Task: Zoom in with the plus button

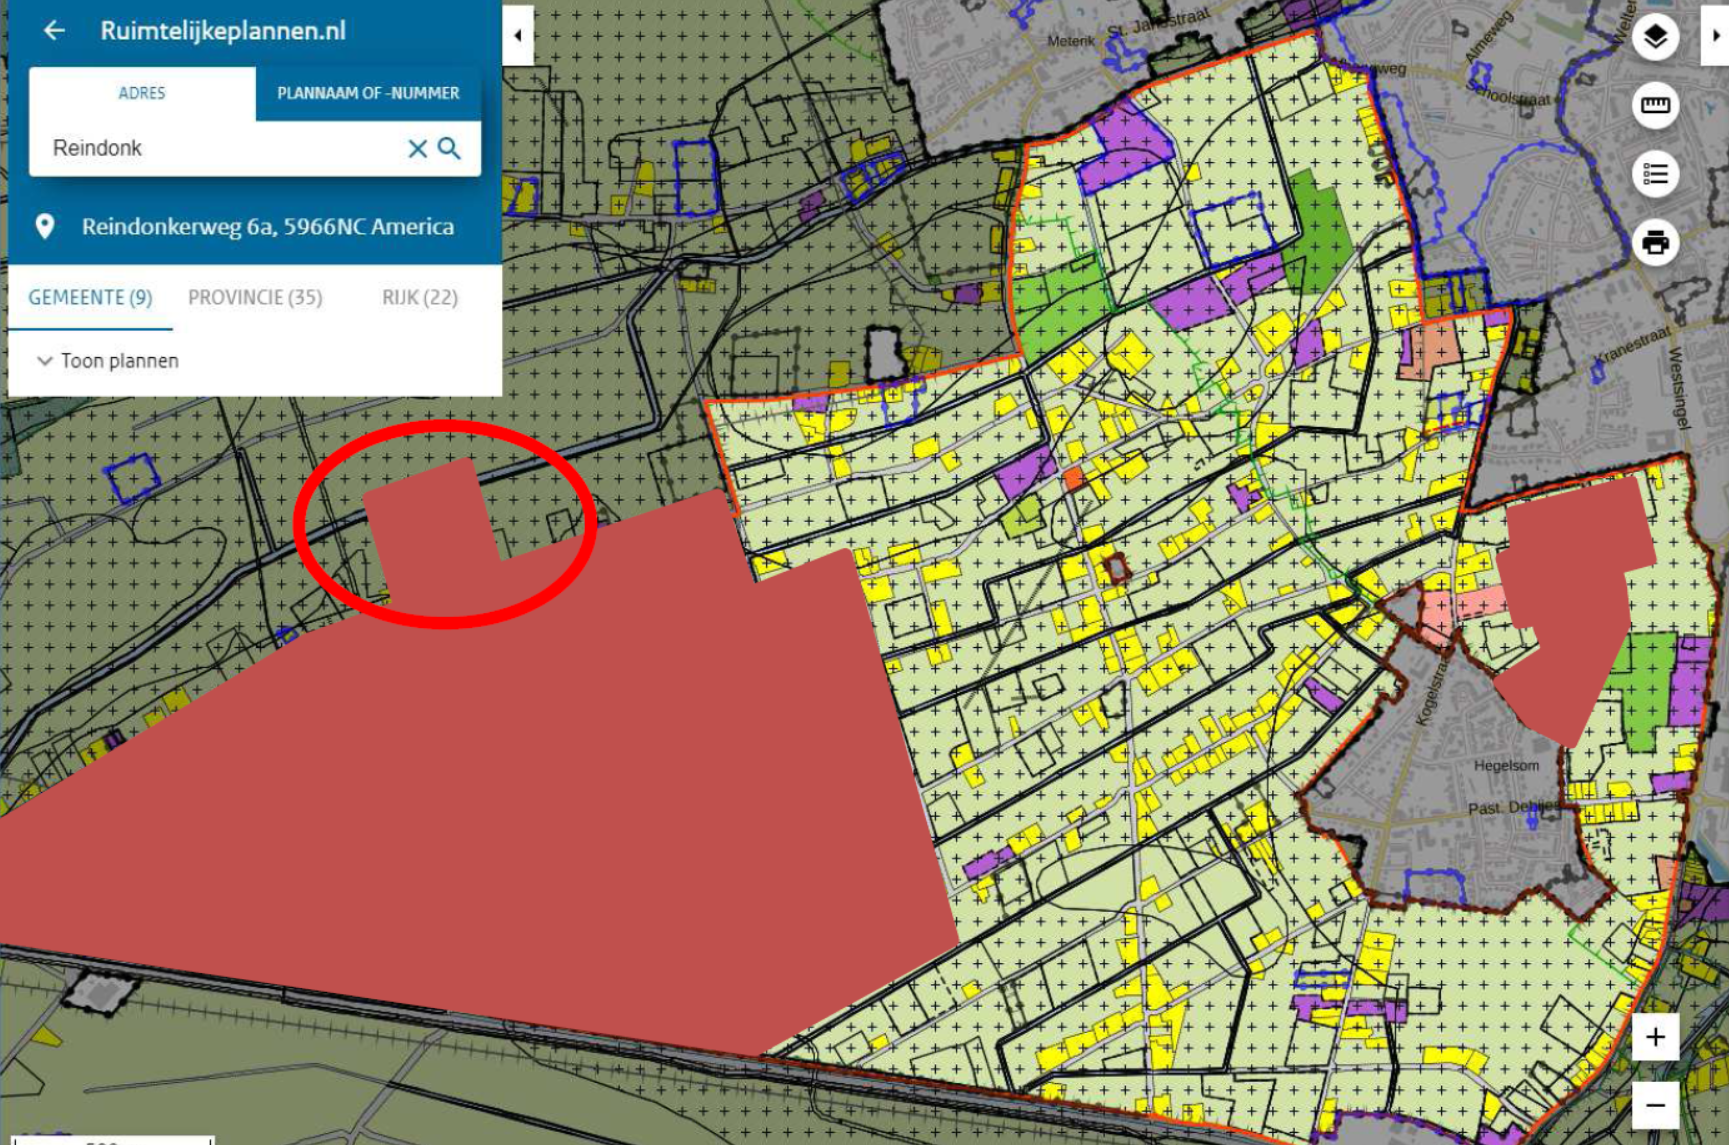Action: (x=1655, y=1037)
